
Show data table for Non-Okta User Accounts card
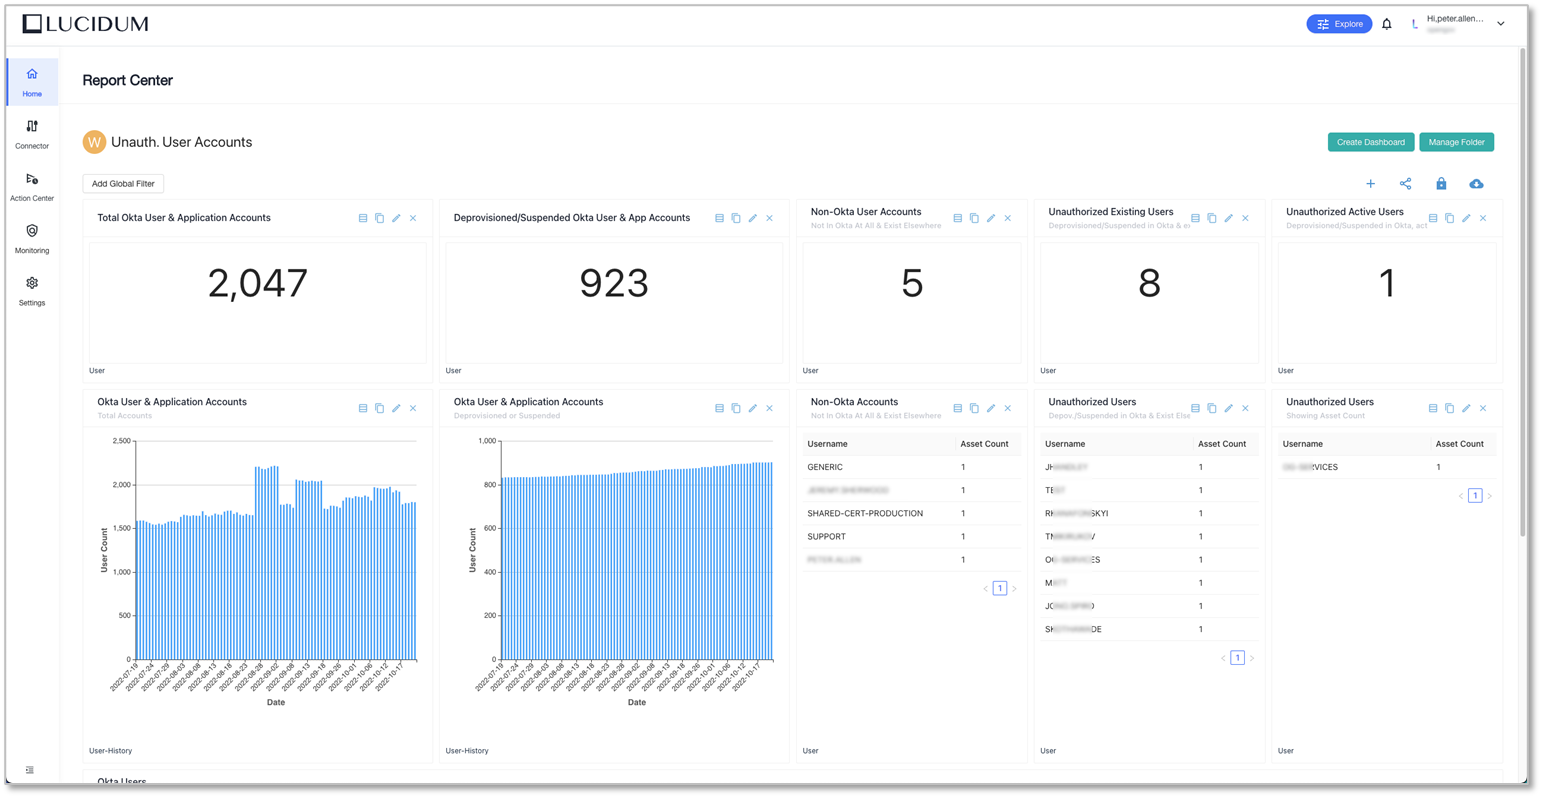point(957,218)
